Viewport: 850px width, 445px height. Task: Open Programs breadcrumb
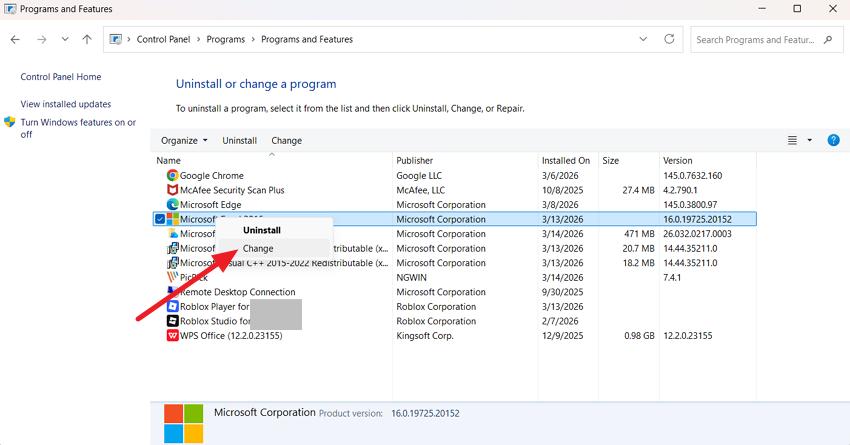coord(226,40)
